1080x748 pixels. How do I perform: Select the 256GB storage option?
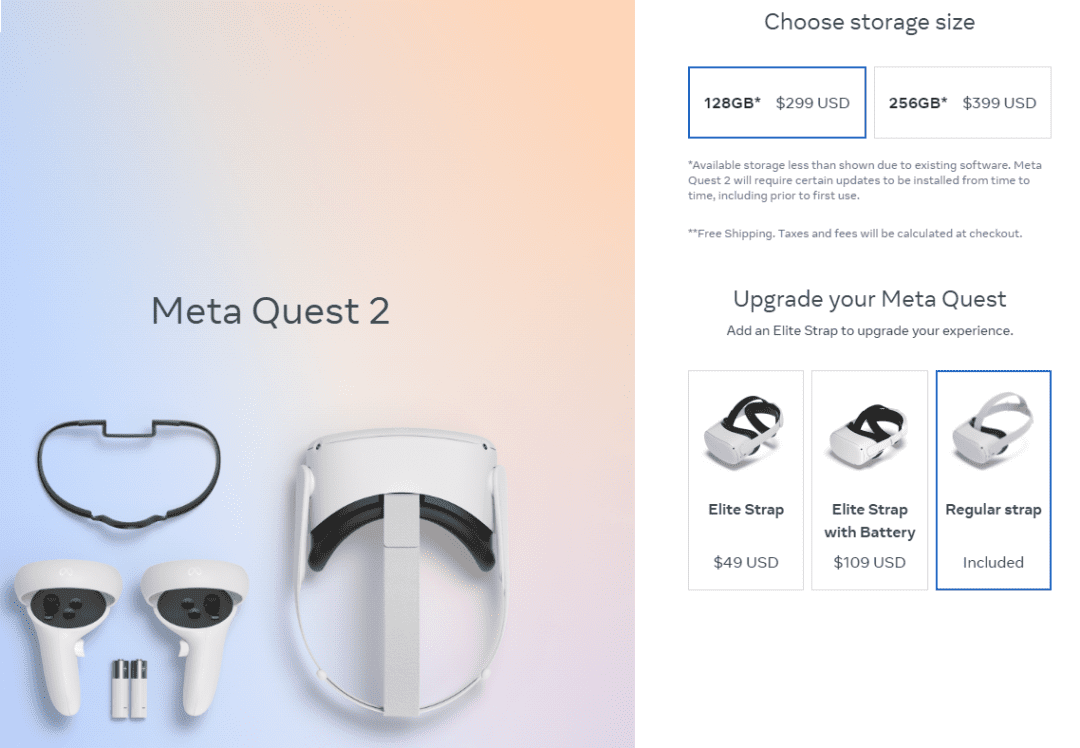tap(962, 102)
